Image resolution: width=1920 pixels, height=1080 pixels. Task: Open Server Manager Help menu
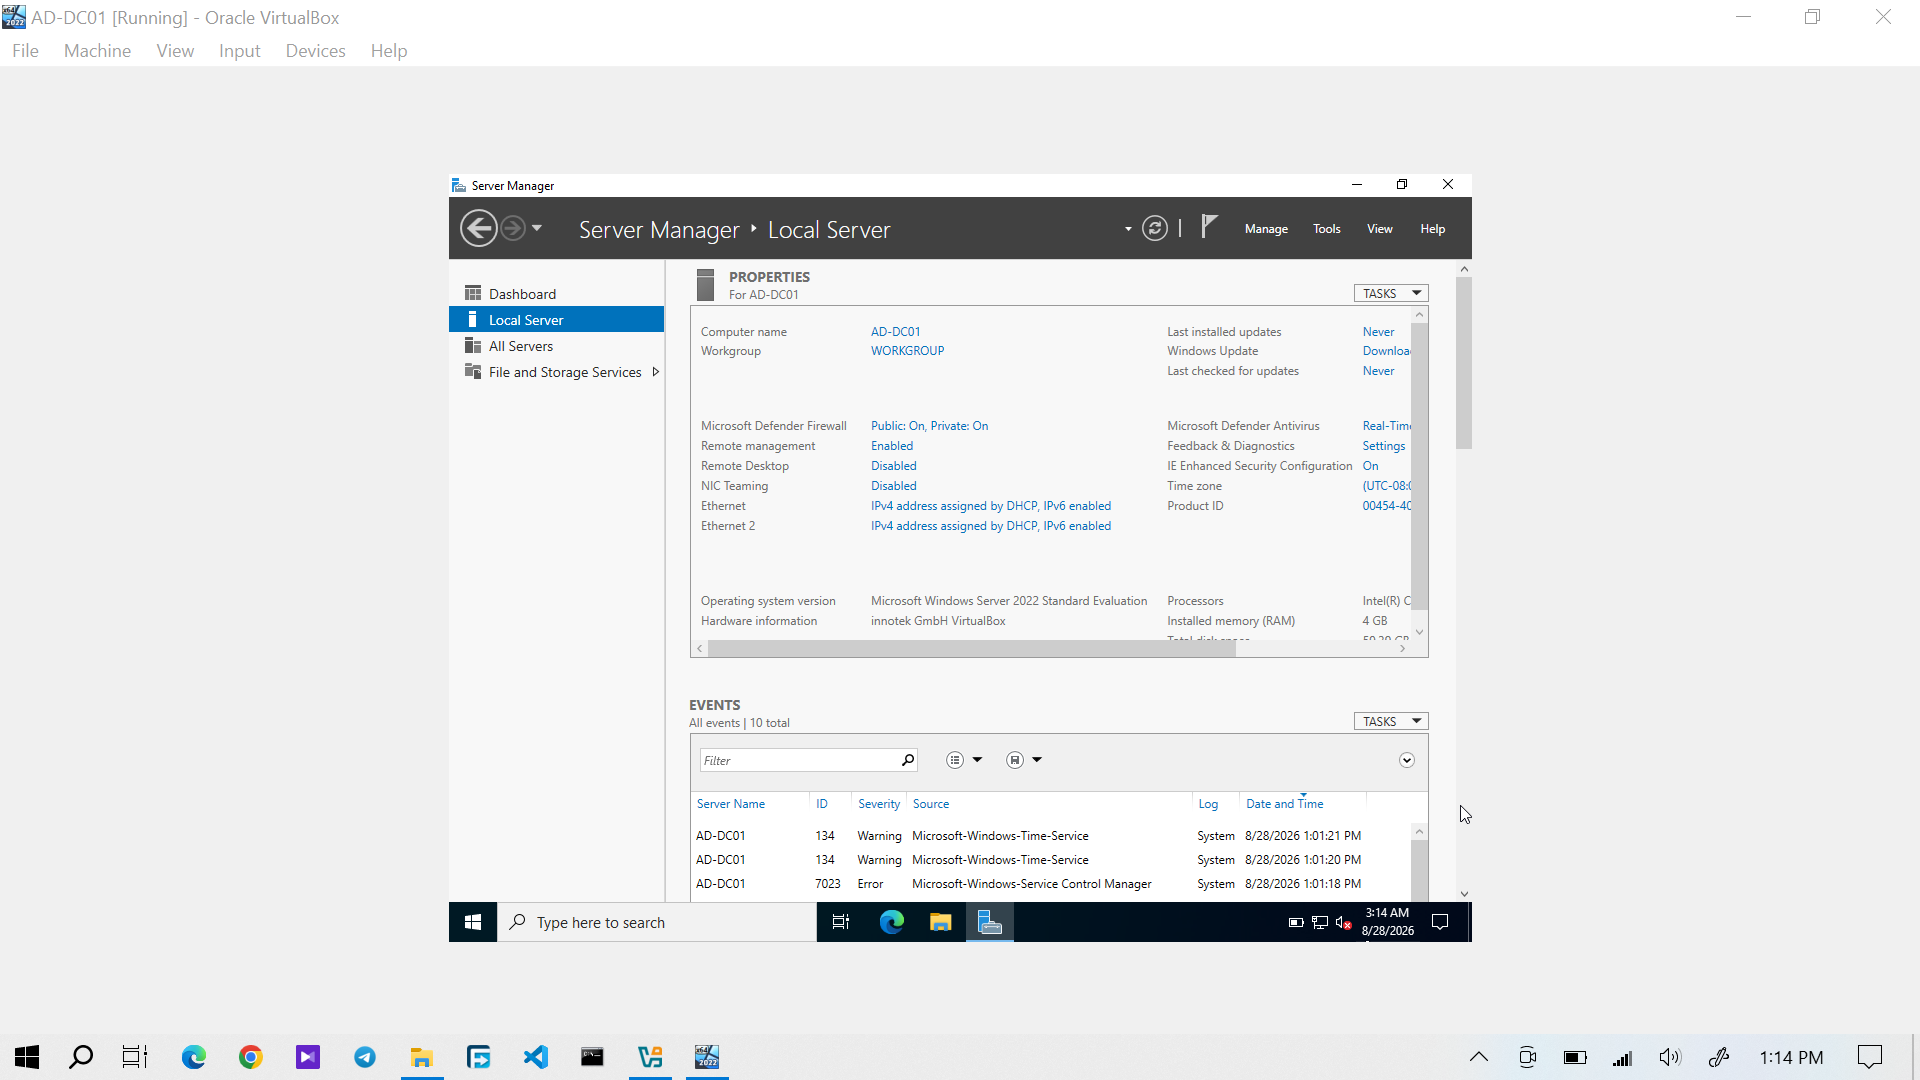coord(1433,229)
